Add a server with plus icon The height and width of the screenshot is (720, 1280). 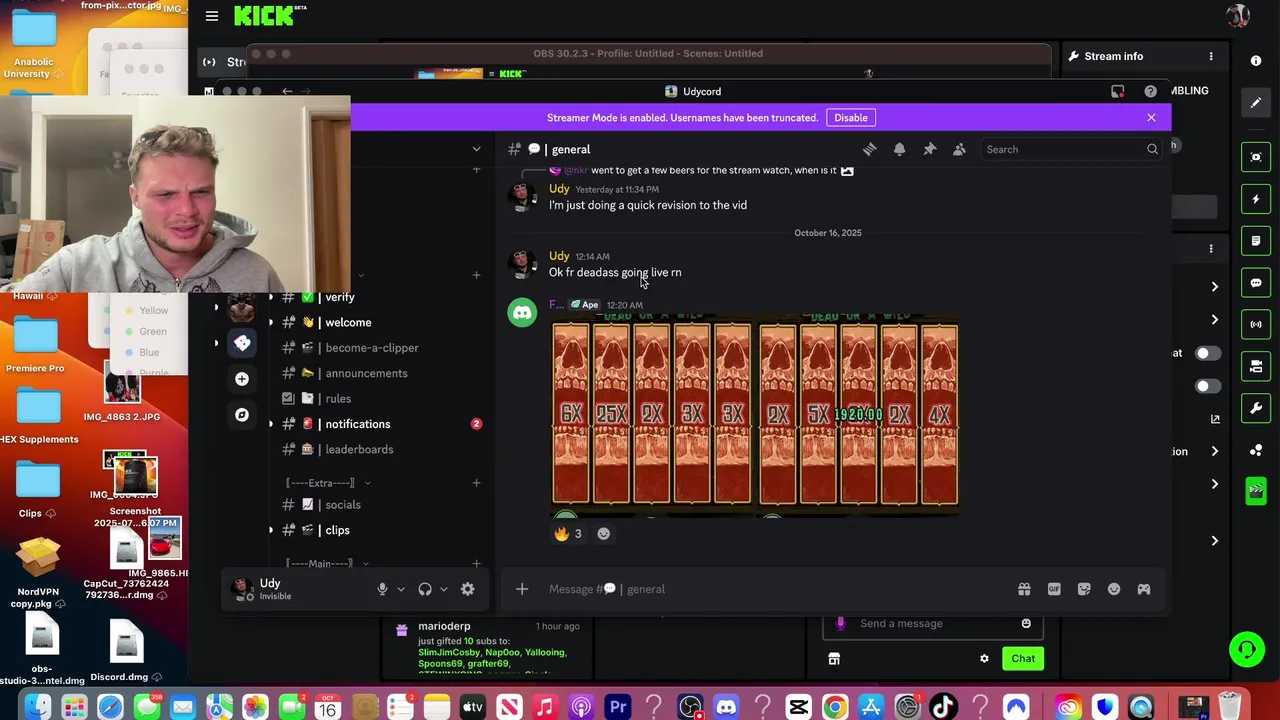pyautogui.click(x=242, y=379)
